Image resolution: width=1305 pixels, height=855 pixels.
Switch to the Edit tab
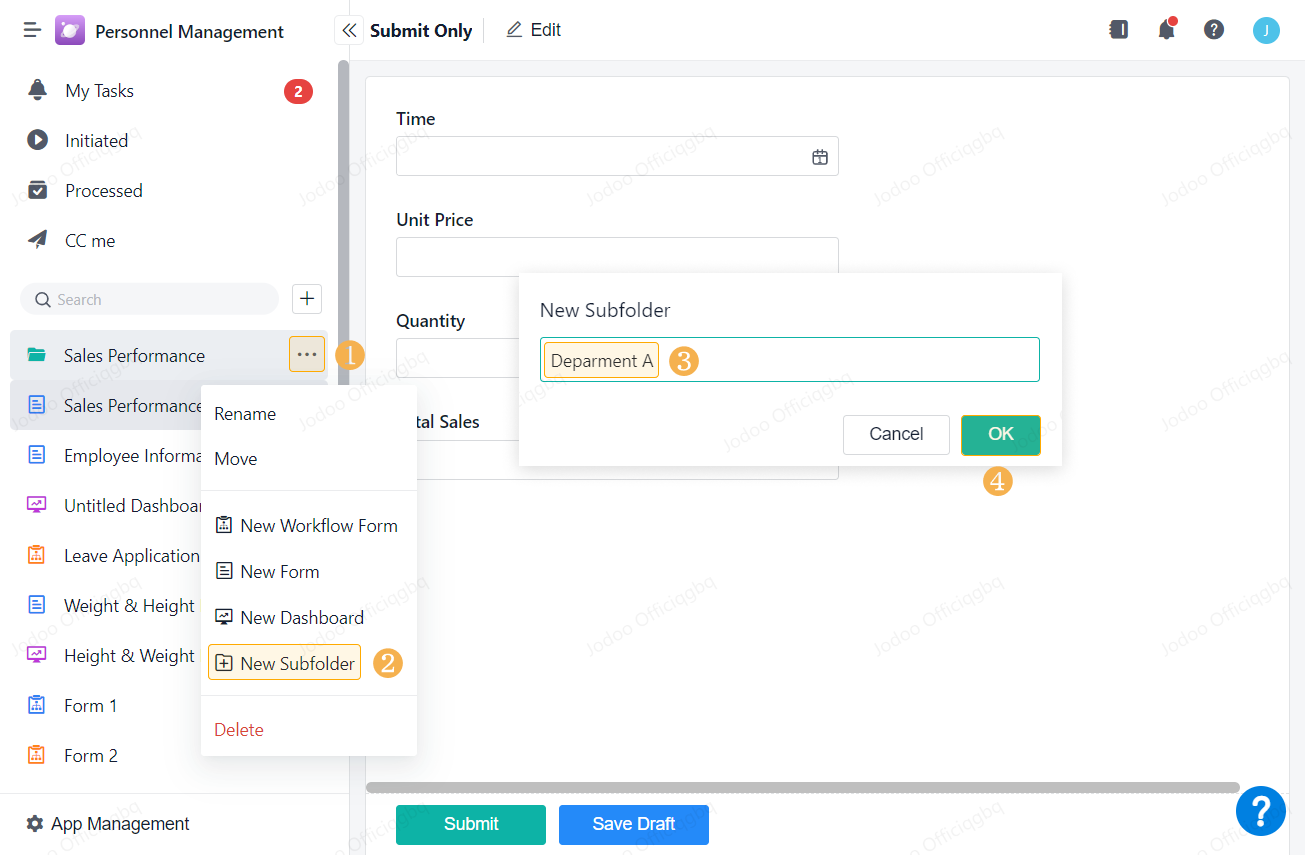tap(533, 29)
